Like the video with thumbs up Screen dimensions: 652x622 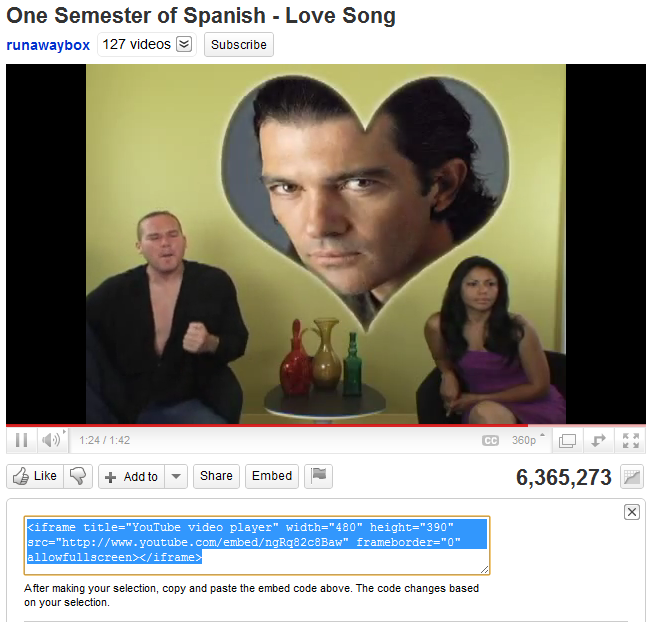(x=35, y=476)
